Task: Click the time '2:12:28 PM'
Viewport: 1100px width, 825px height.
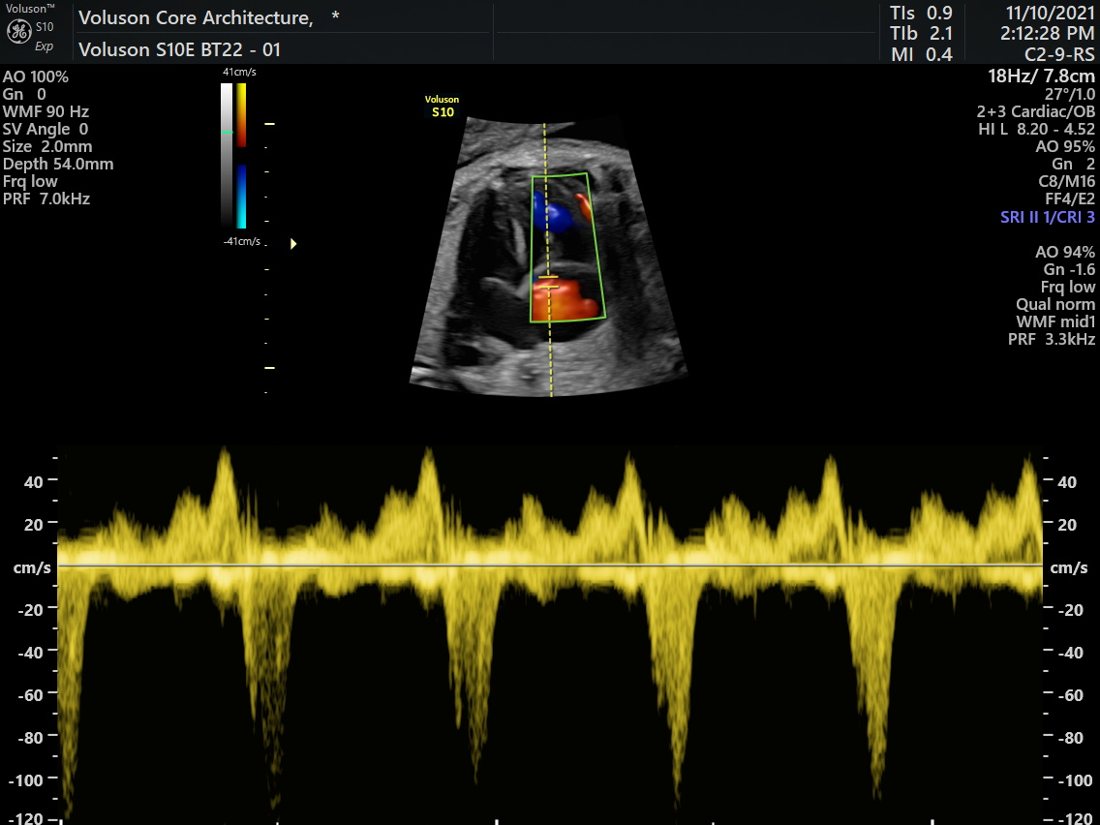Action: point(1047,33)
